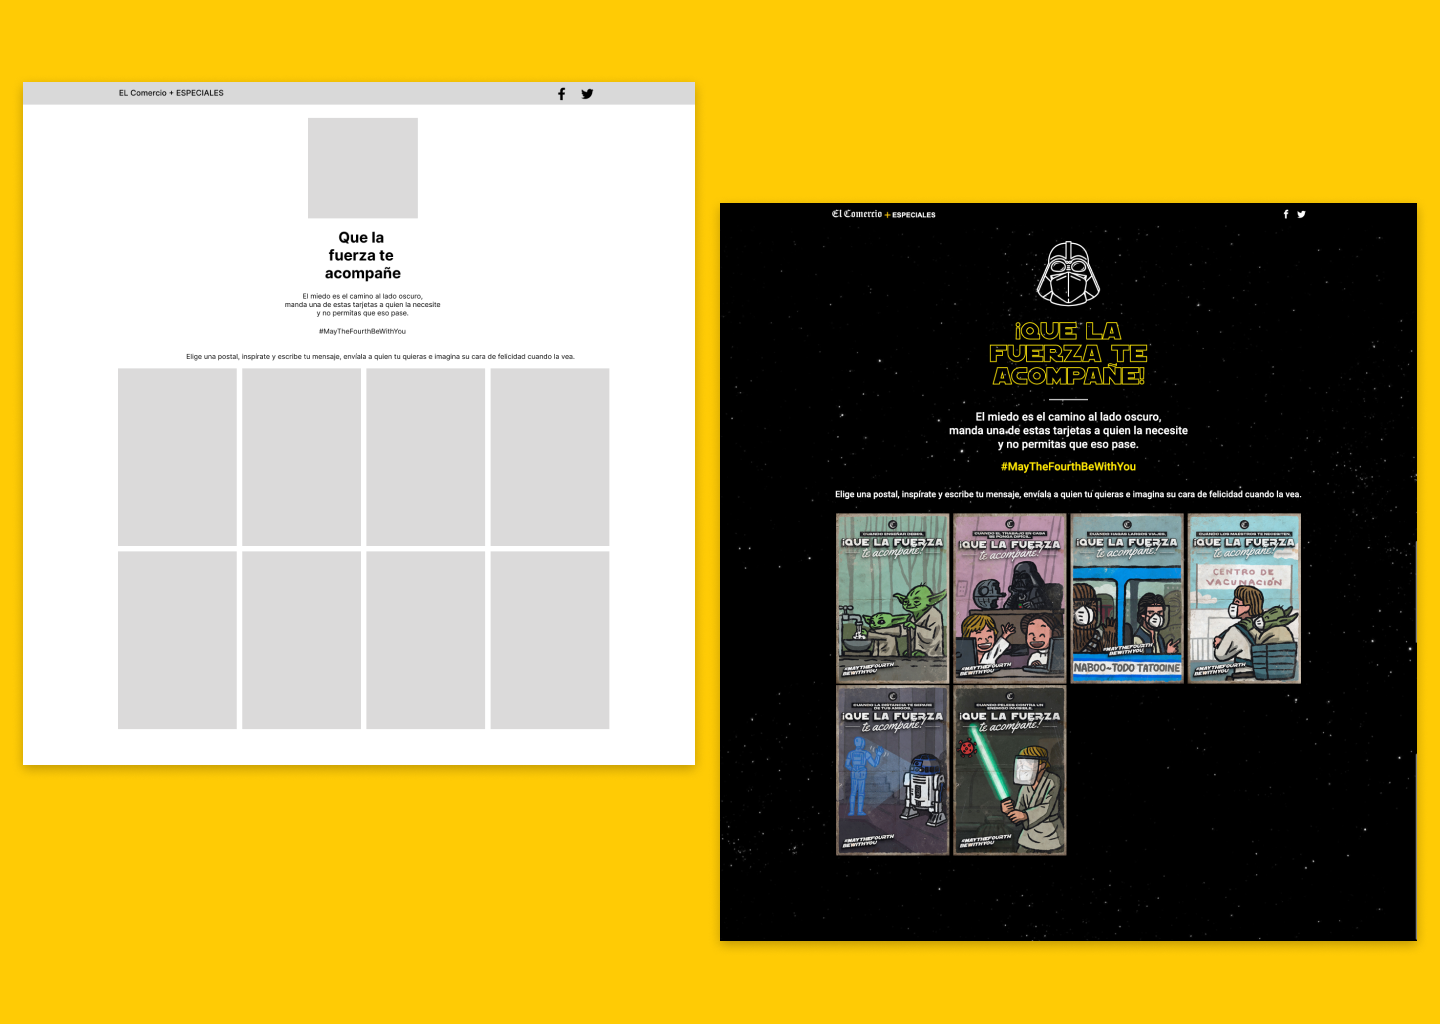Select the Centro de Vacunación postcard

pyautogui.click(x=1244, y=598)
